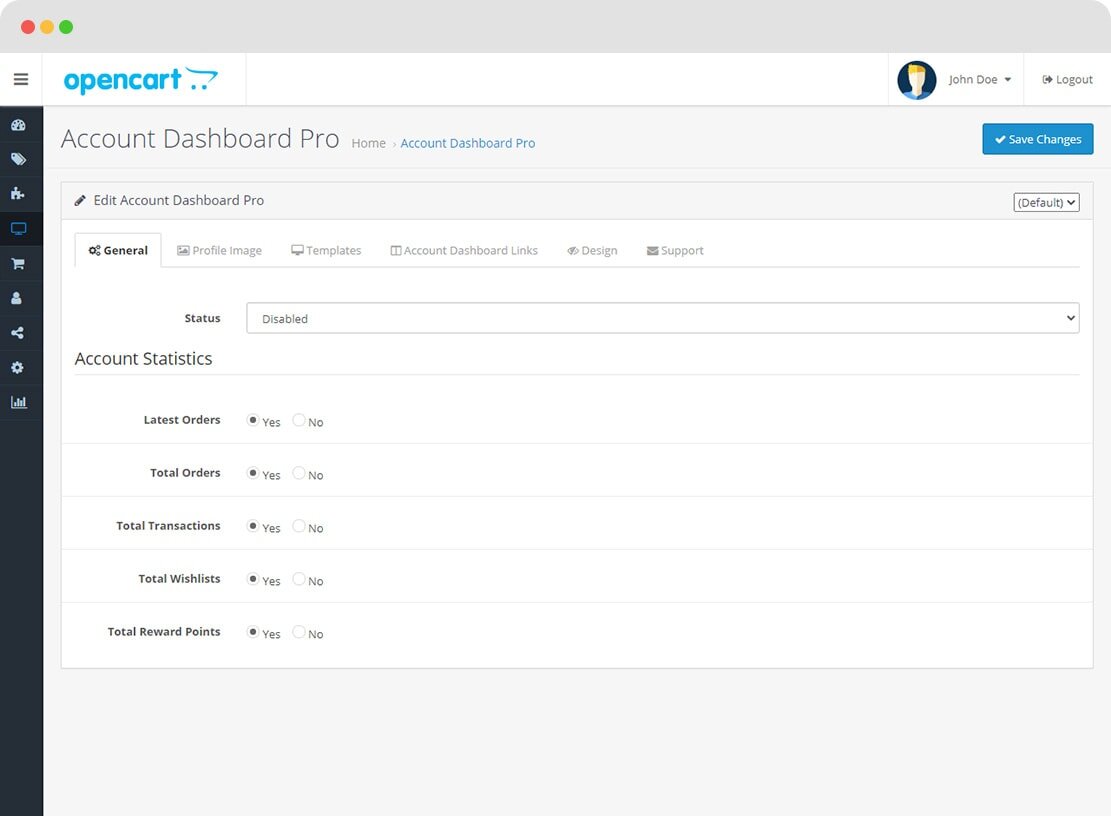Switch to the Account Dashboard Links tab
This screenshot has width=1111, height=816.
464,250
